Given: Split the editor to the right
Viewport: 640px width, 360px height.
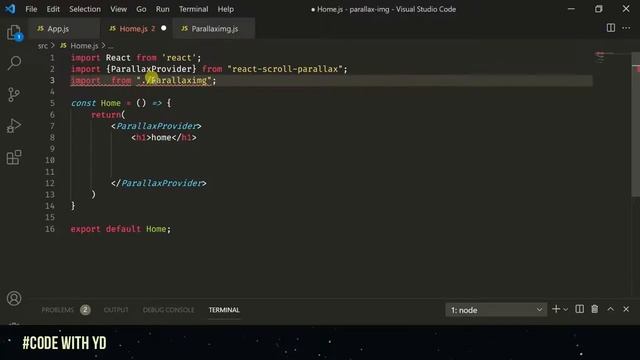Looking at the screenshot, I should pyautogui.click(x=611, y=28).
